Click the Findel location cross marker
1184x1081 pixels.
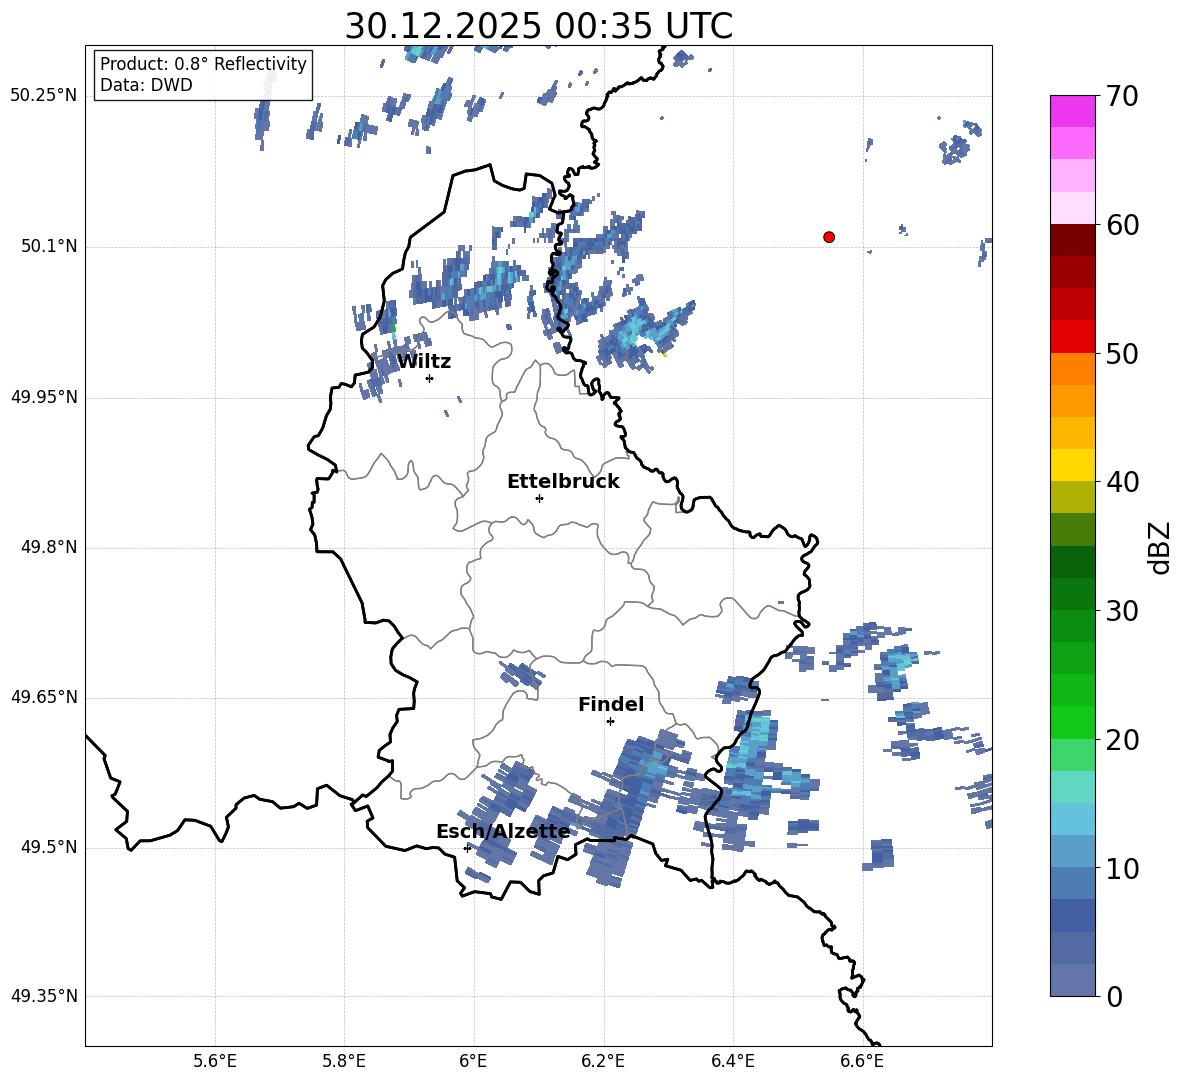[x=610, y=722]
